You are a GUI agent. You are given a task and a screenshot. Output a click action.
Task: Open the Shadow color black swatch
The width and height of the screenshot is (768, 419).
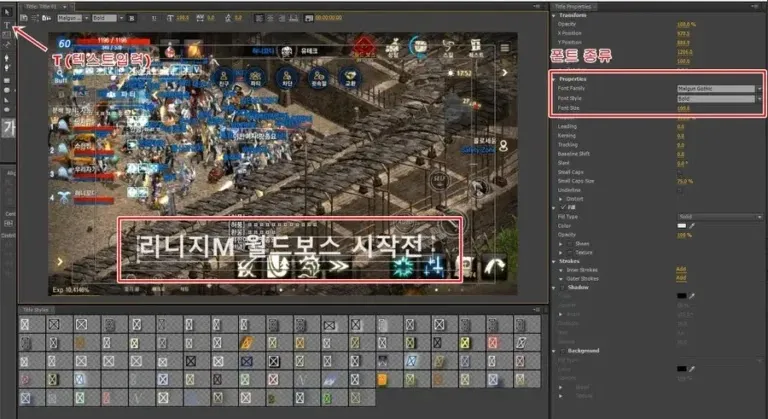(x=681, y=296)
